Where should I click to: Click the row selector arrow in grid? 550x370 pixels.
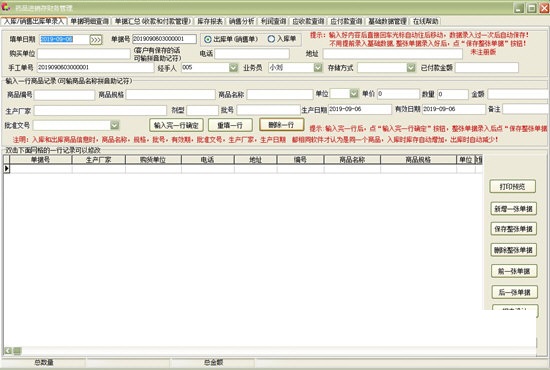7,169
